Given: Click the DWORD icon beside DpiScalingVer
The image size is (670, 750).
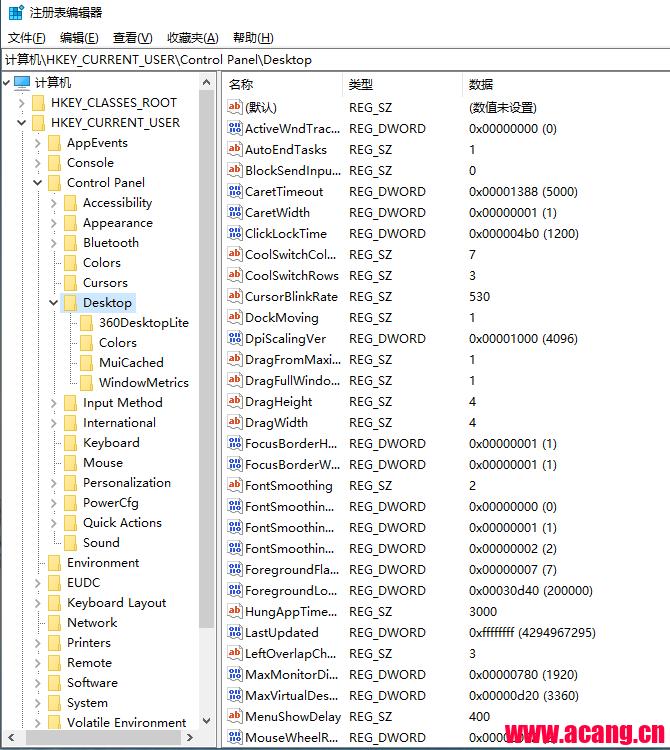Looking at the screenshot, I should click(234, 339).
